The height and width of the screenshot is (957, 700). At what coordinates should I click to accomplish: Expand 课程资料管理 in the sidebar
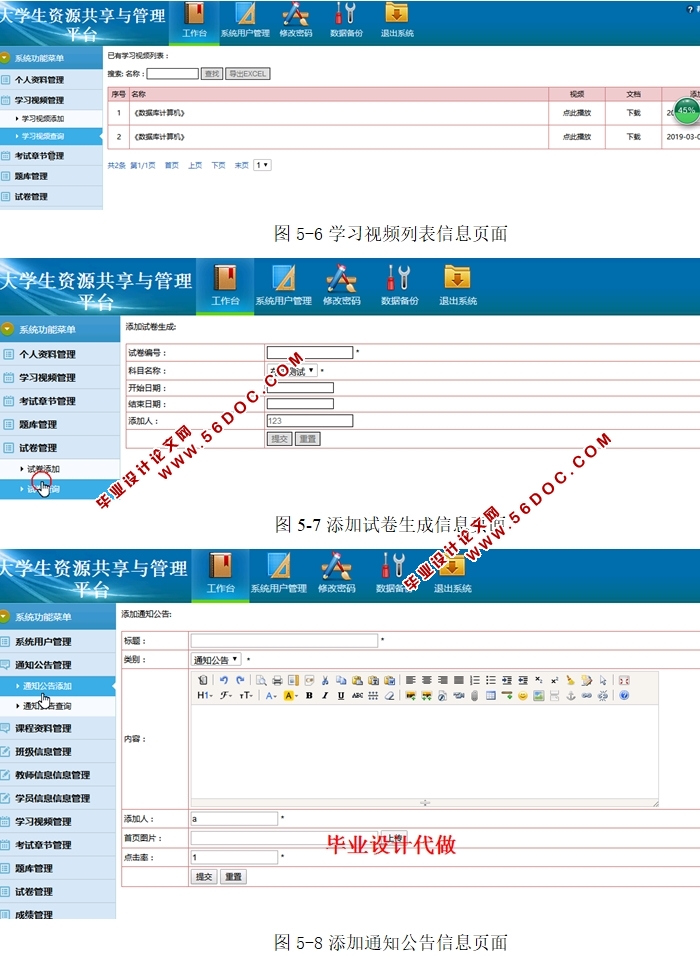point(43,728)
